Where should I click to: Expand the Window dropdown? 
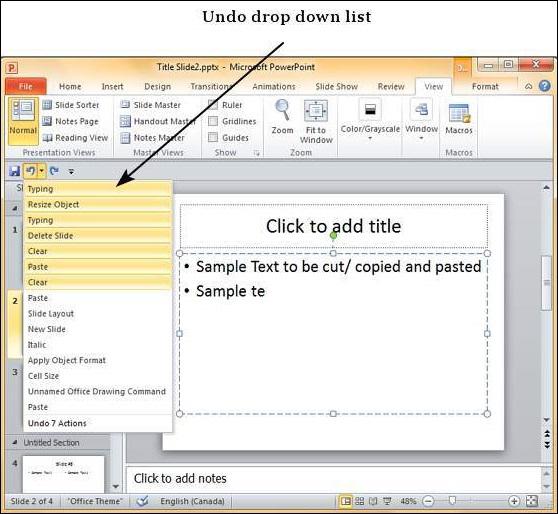tap(421, 138)
